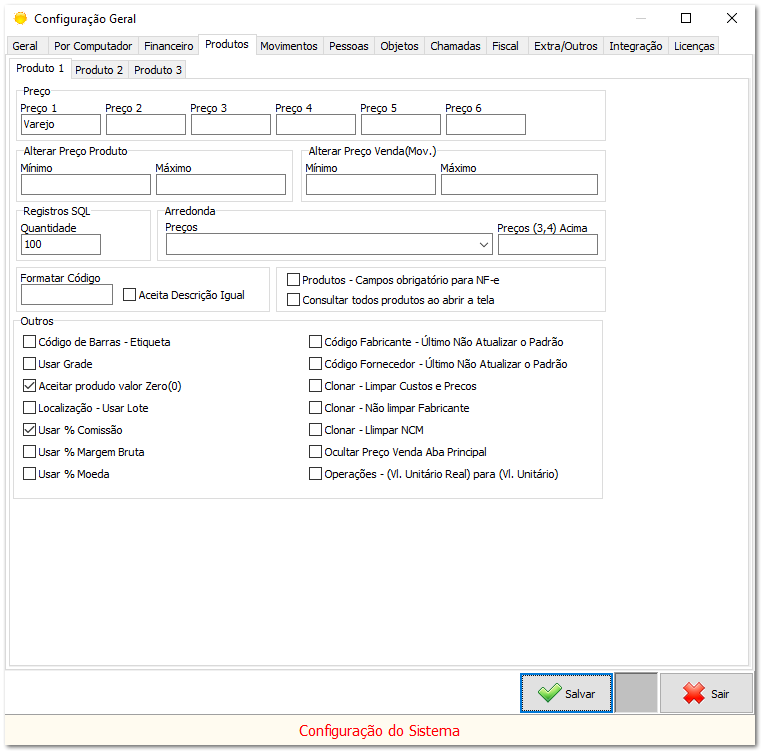Open the Licenças tab
764x754 pixels.
pos(694,46)
